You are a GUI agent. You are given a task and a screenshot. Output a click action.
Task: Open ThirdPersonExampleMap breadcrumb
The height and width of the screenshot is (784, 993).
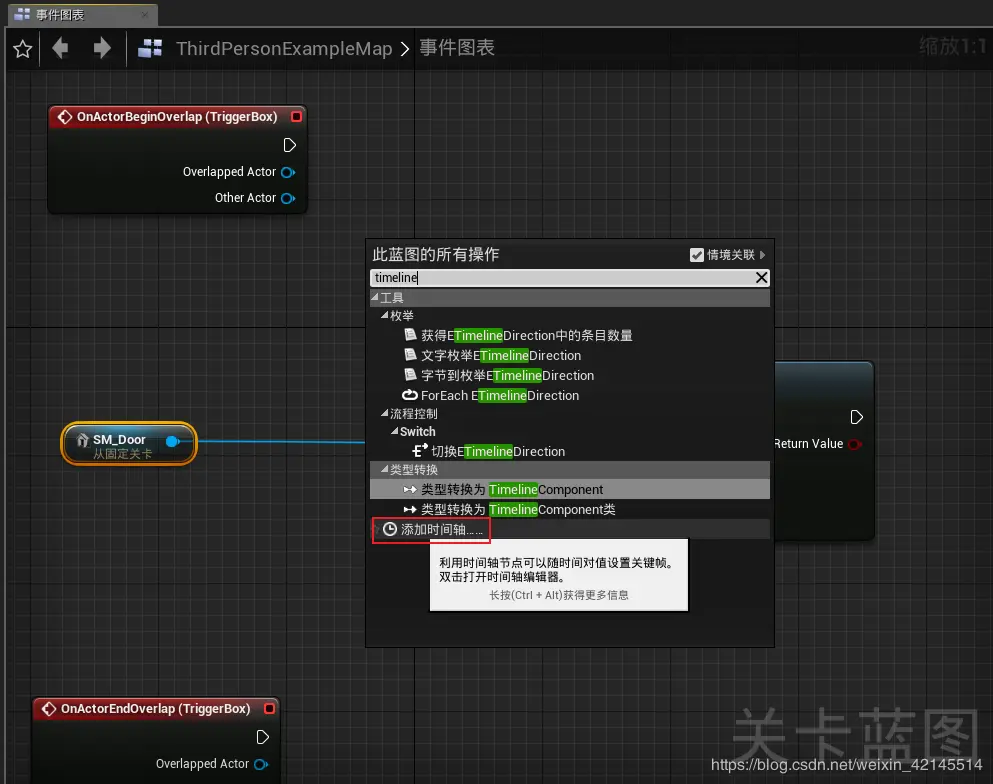(x=284, y=48)
